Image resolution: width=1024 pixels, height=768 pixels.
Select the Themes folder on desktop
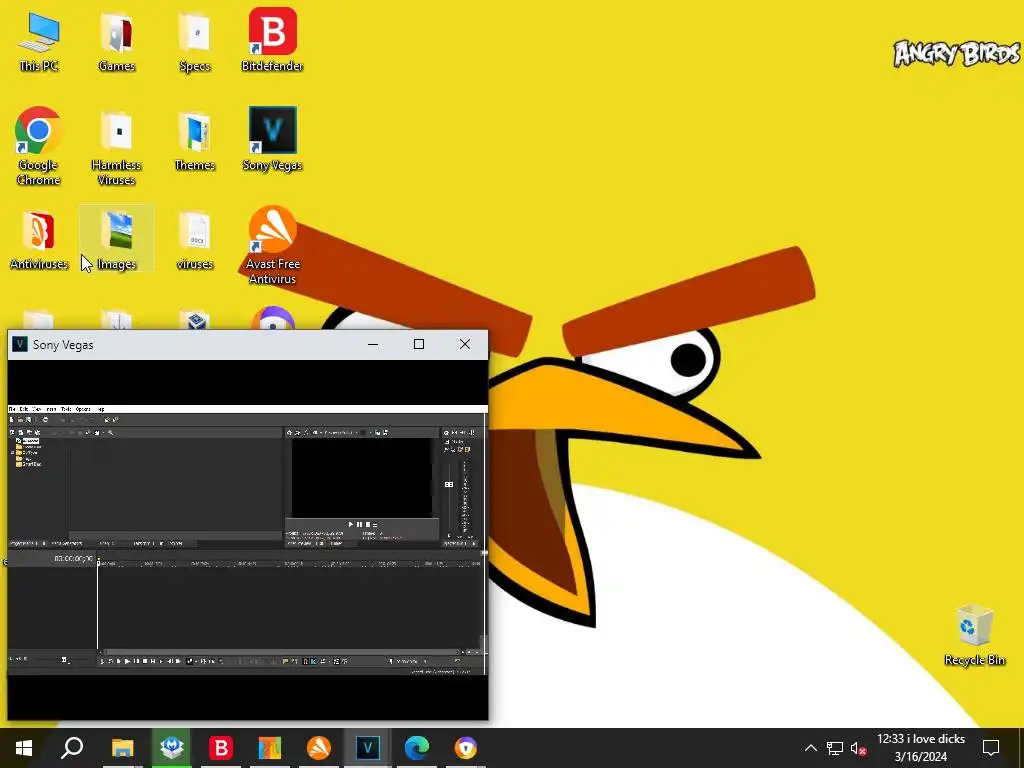195,141
